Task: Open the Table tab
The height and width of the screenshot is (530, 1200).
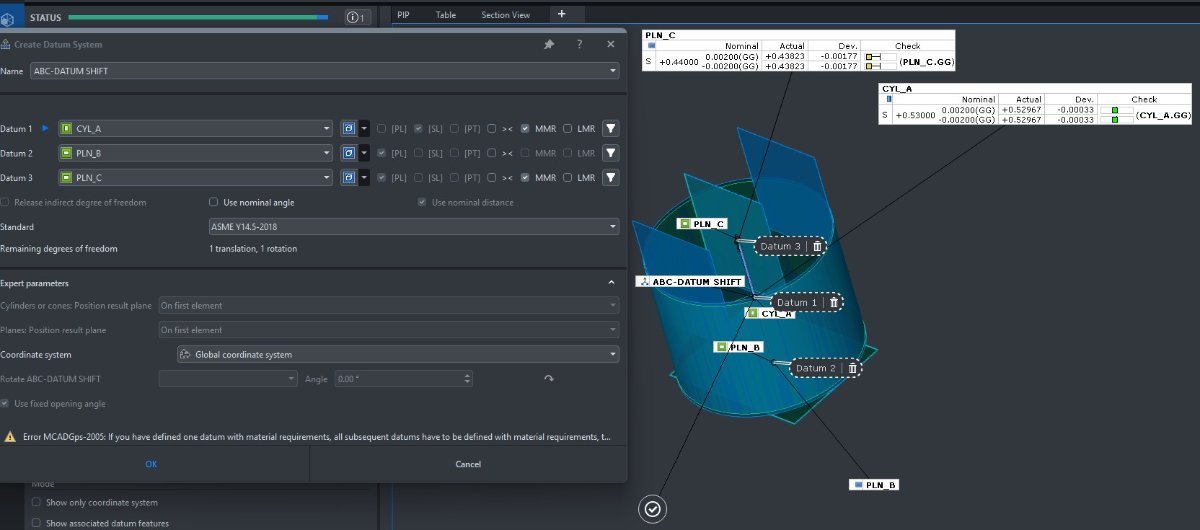Action: coord(445,15)
